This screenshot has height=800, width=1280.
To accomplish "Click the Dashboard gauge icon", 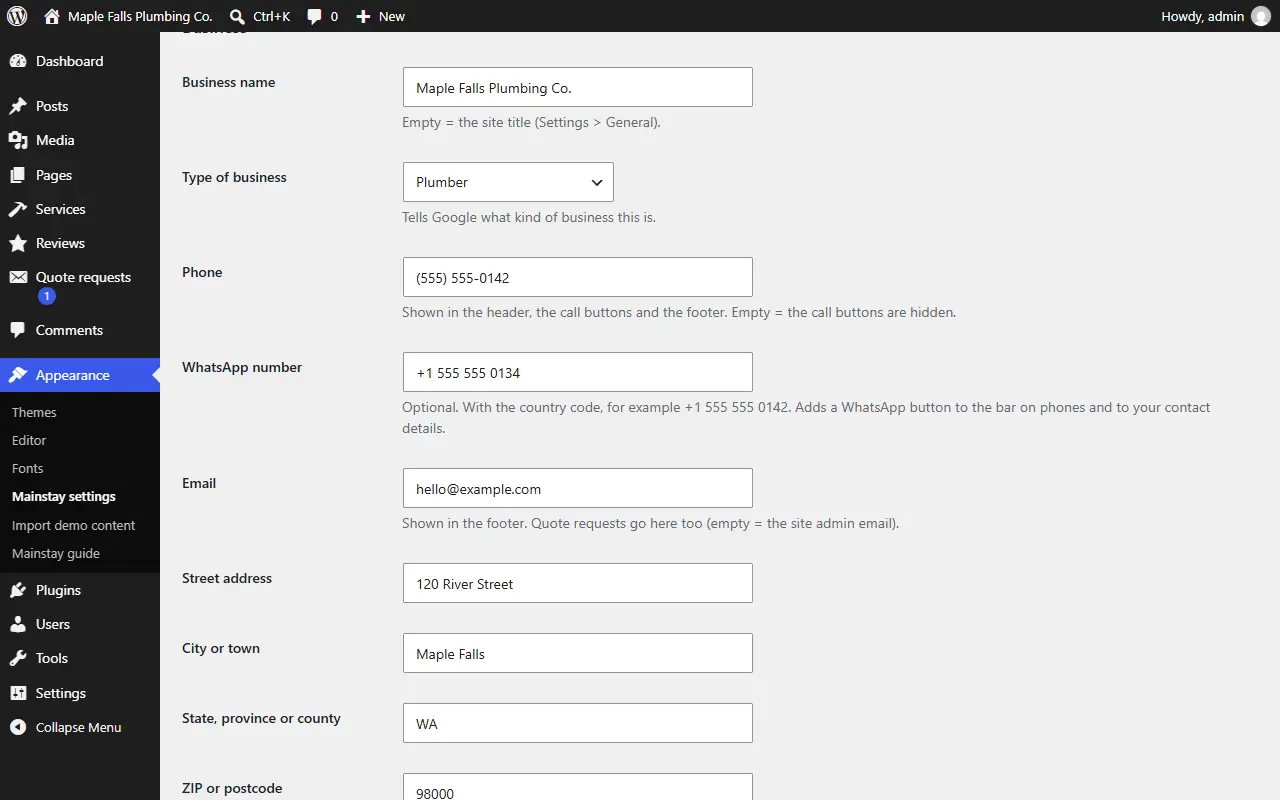I will [x=18, y=61].
